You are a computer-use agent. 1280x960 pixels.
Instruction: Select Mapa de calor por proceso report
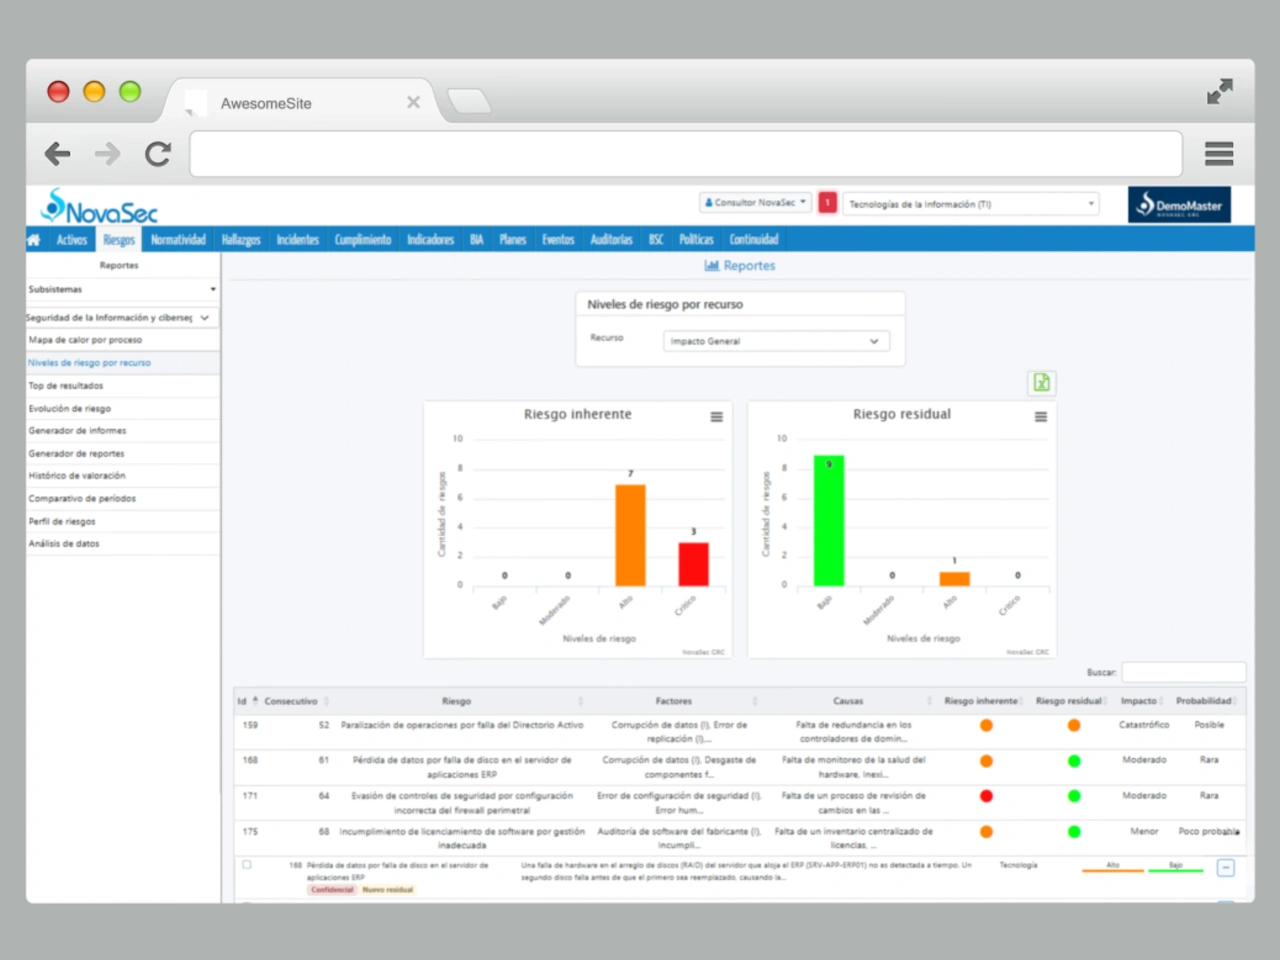[x=86, y=340]
